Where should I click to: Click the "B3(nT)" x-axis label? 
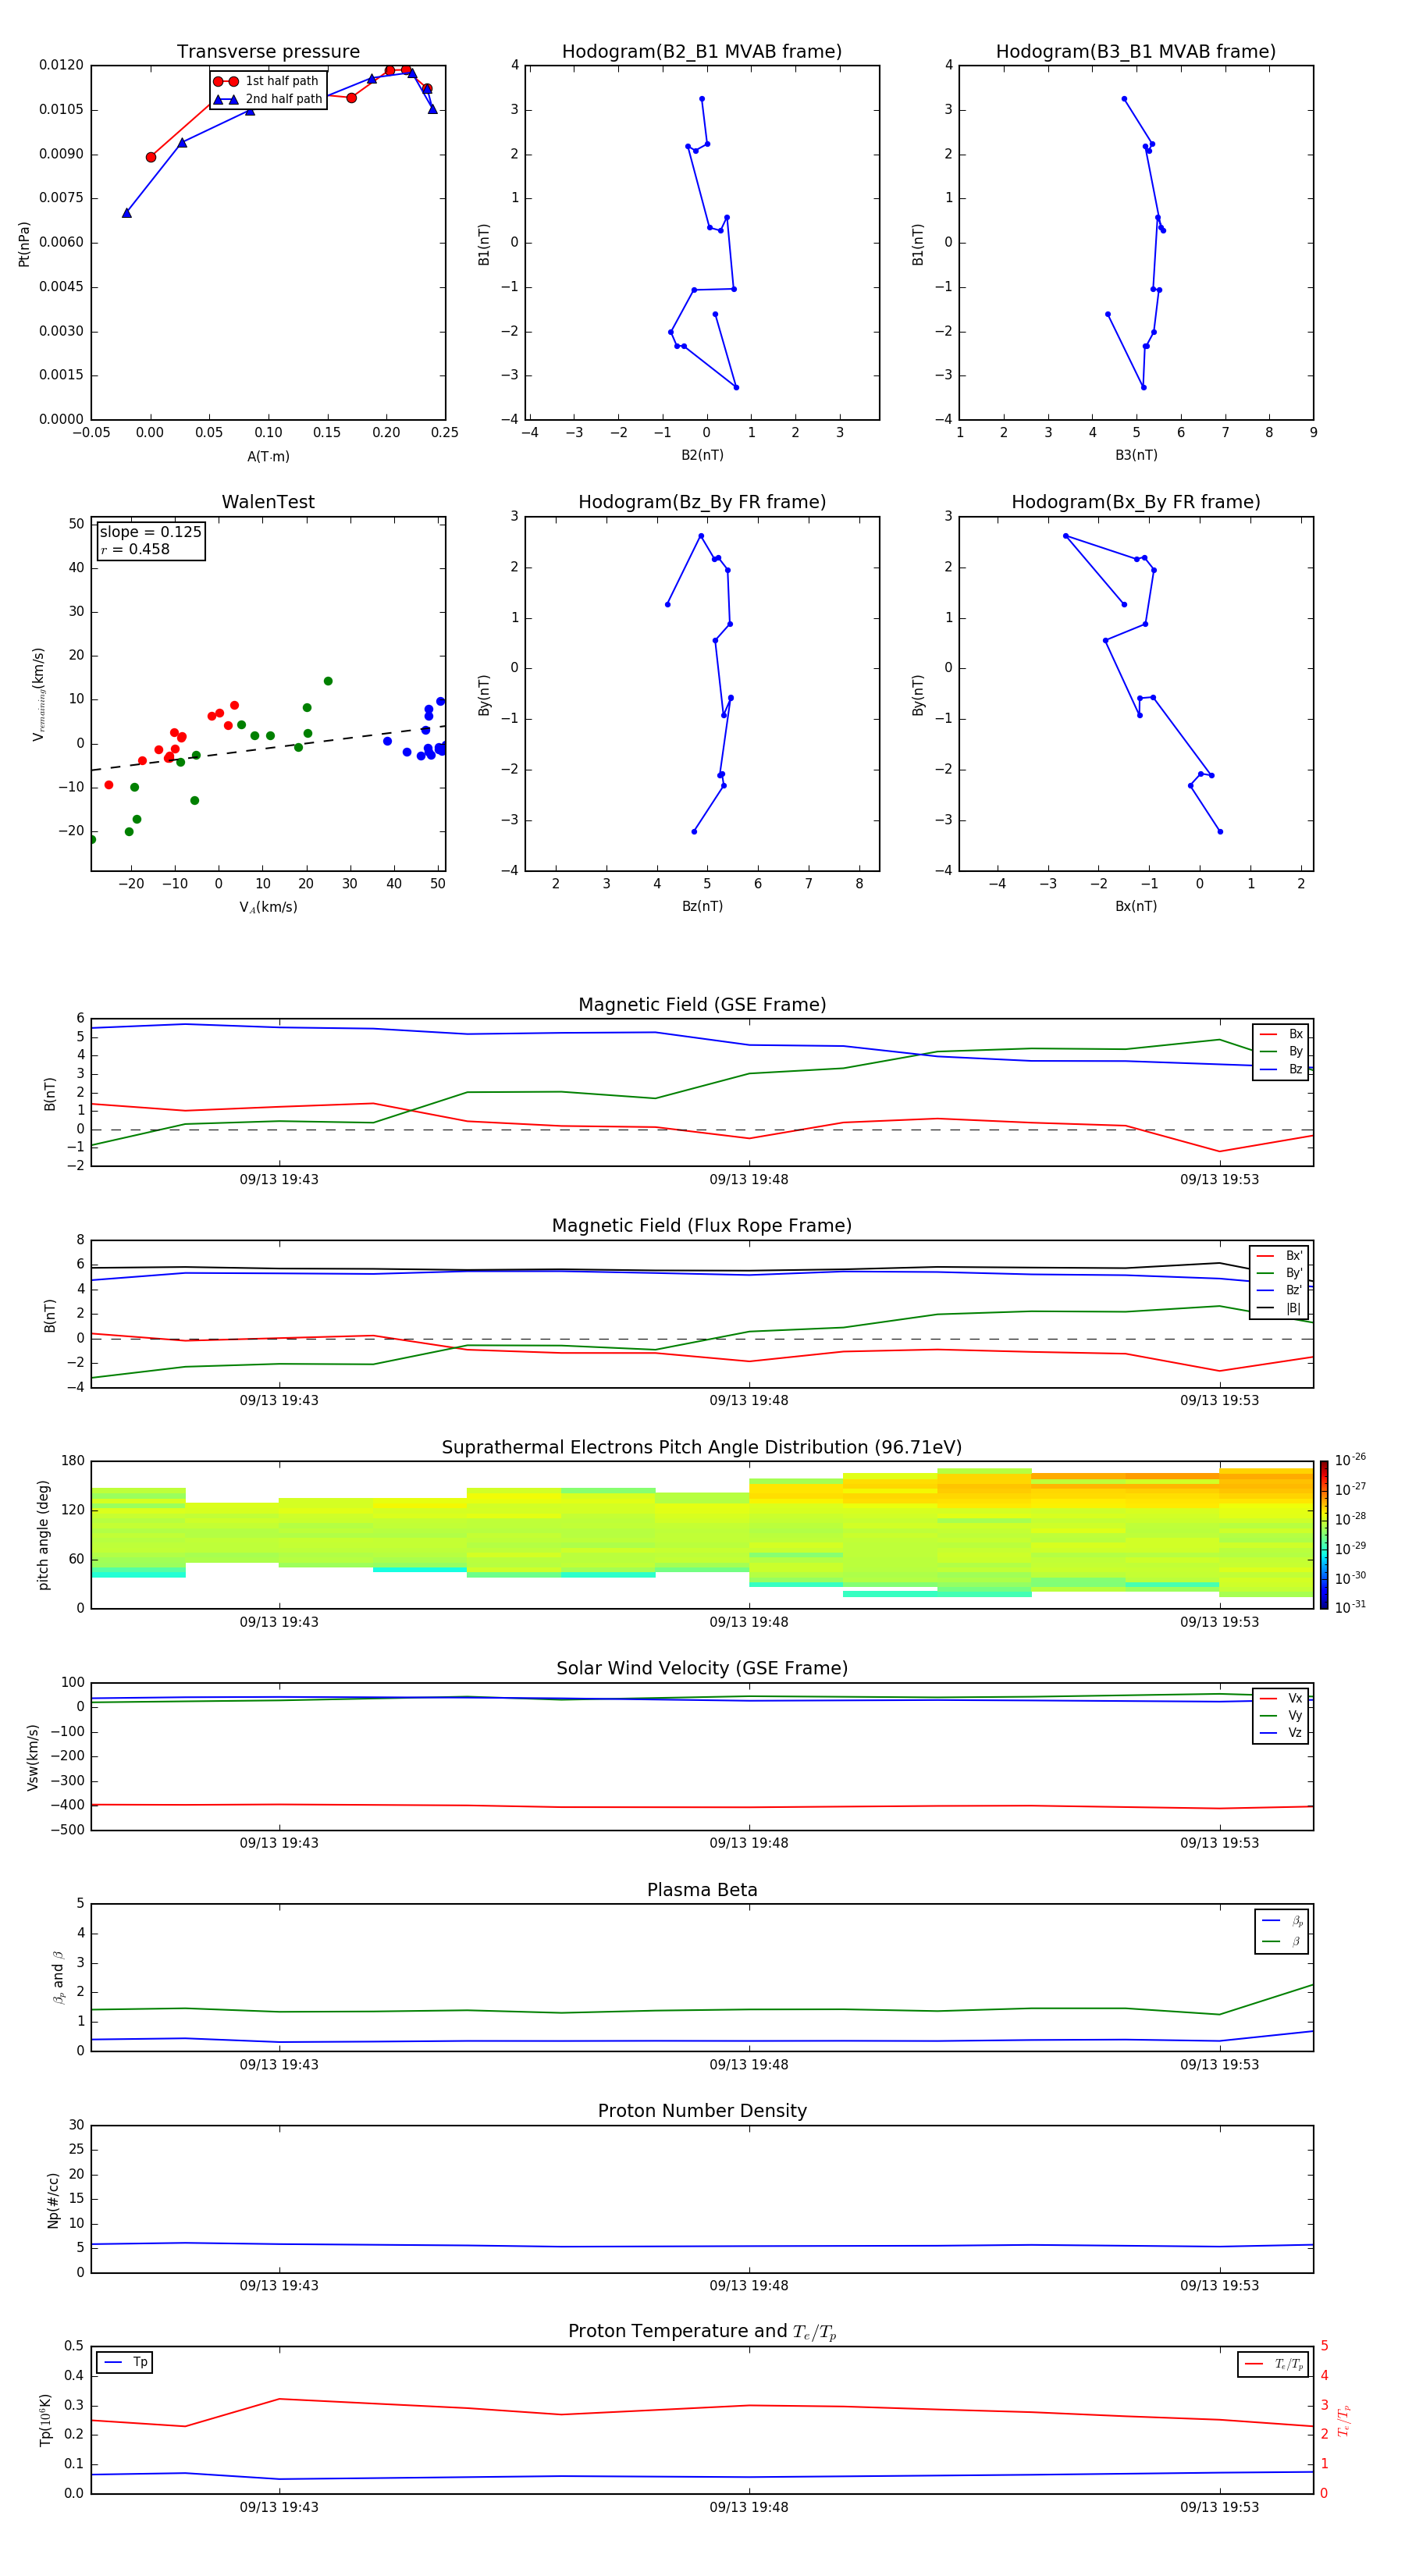tap(1136, 455)
